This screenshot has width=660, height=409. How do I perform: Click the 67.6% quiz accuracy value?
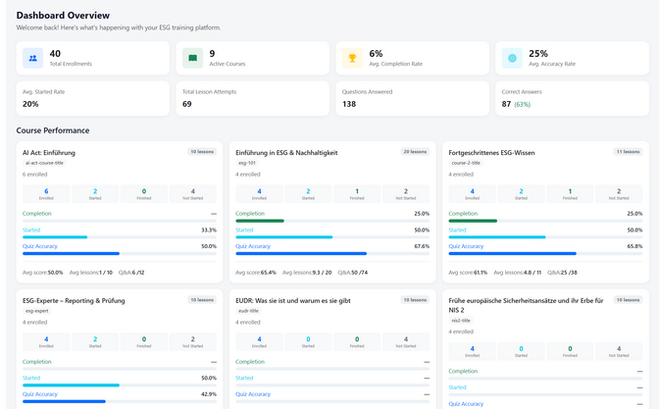[422, 247]
